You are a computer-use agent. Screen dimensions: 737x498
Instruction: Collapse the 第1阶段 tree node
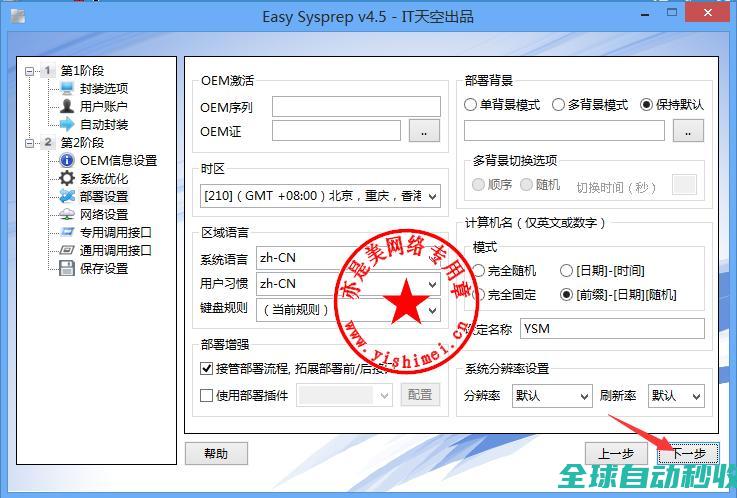30,71
